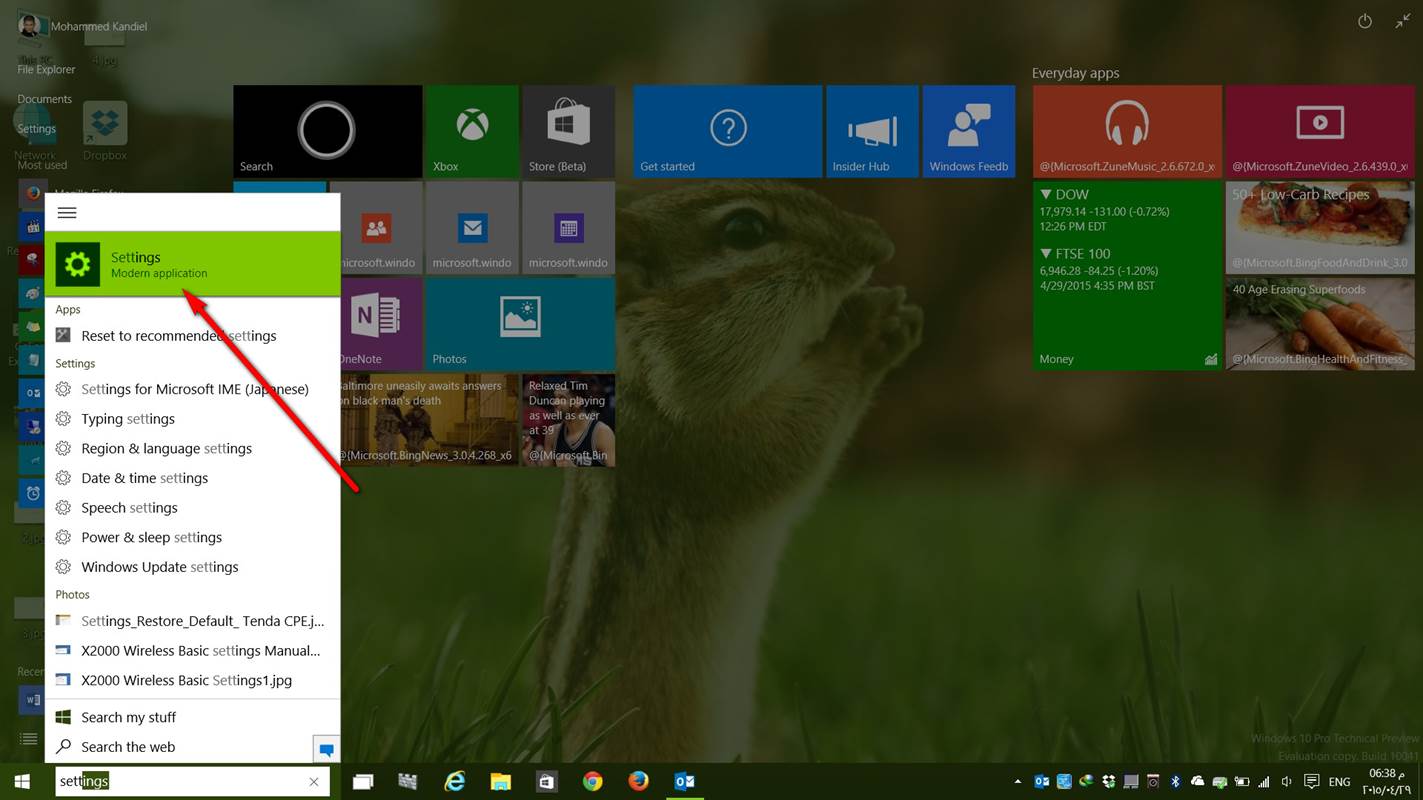Open the Get started tile

point(728,131)
